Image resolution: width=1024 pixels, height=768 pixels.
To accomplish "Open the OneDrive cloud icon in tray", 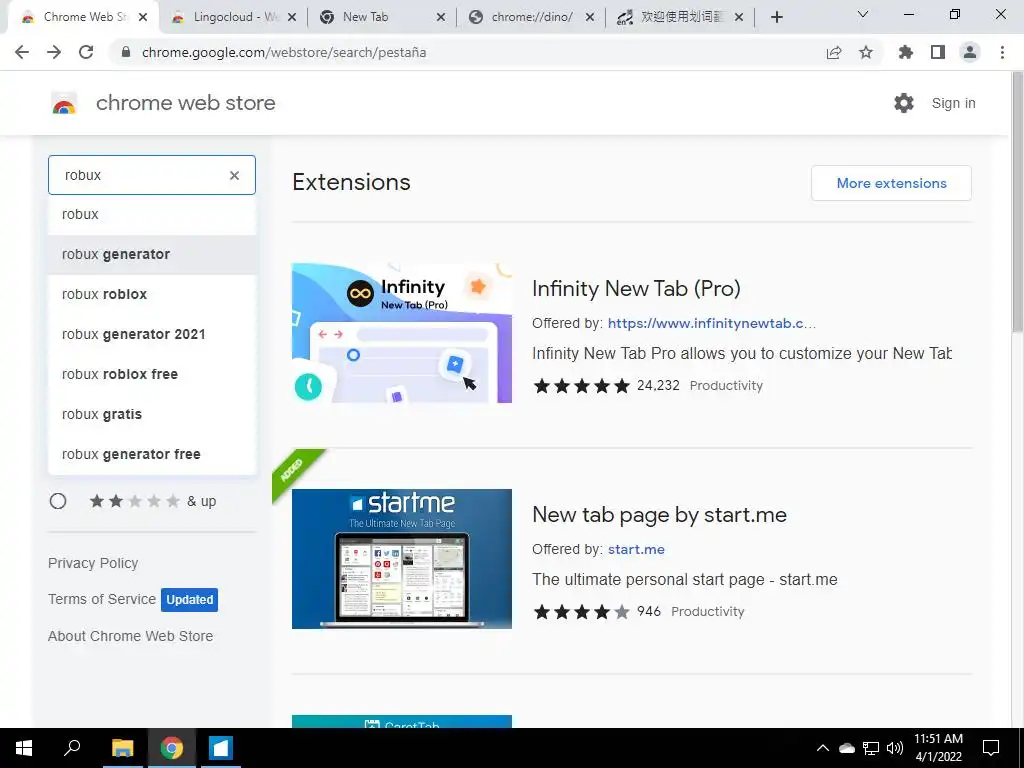I will tap(846, 748).
